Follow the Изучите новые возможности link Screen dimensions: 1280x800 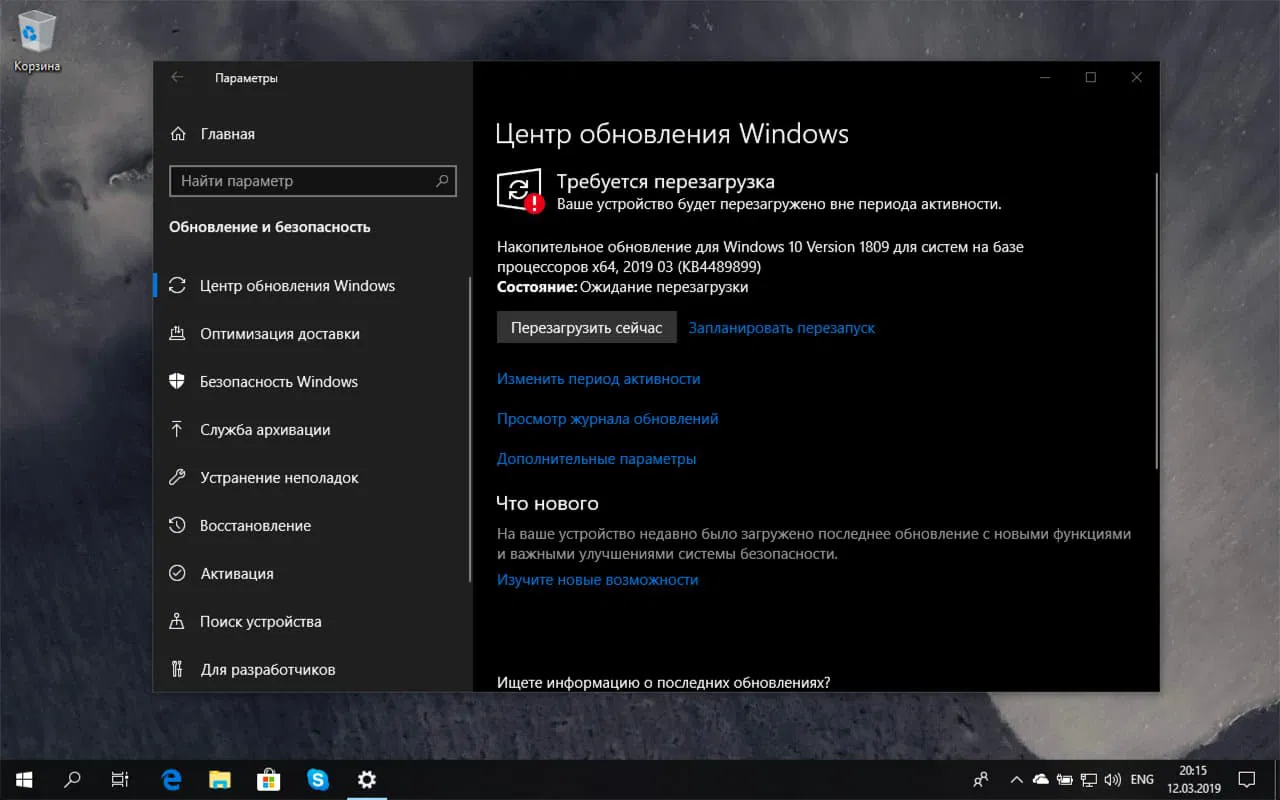click(597, 579)
